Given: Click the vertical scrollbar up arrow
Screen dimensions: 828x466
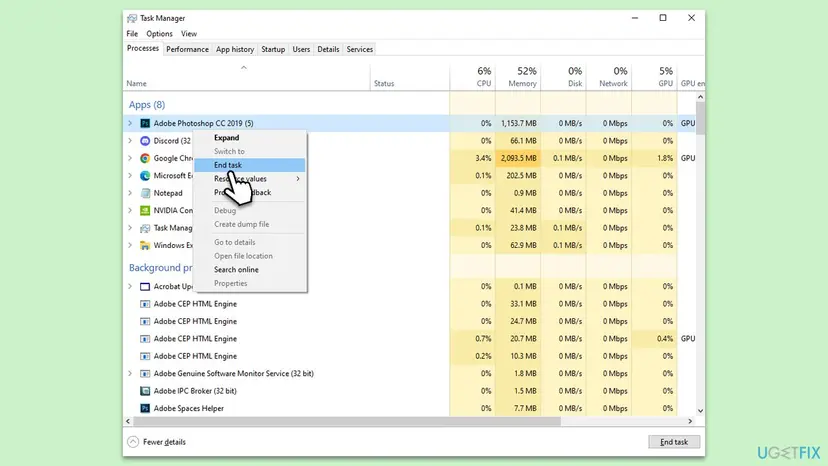Looking at the screenshot, I should 700,97.
